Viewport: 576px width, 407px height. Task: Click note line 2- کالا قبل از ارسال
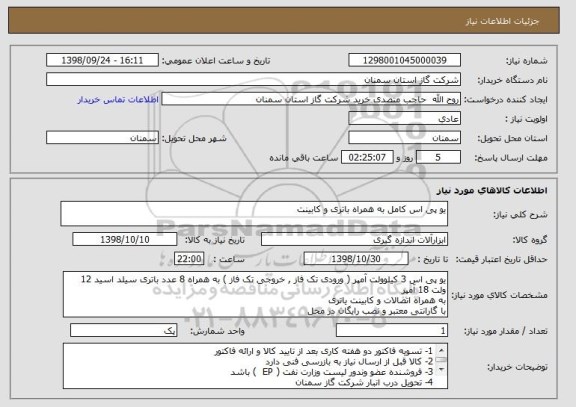coord(349,362)
